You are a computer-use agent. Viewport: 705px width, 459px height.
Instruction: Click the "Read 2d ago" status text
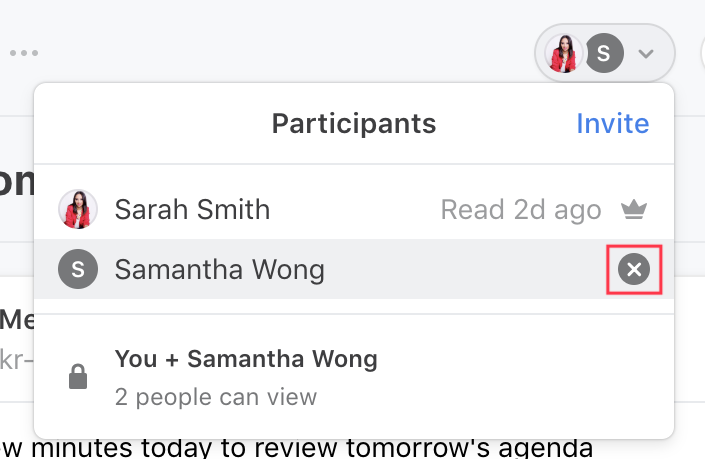(x=521, y=210)
